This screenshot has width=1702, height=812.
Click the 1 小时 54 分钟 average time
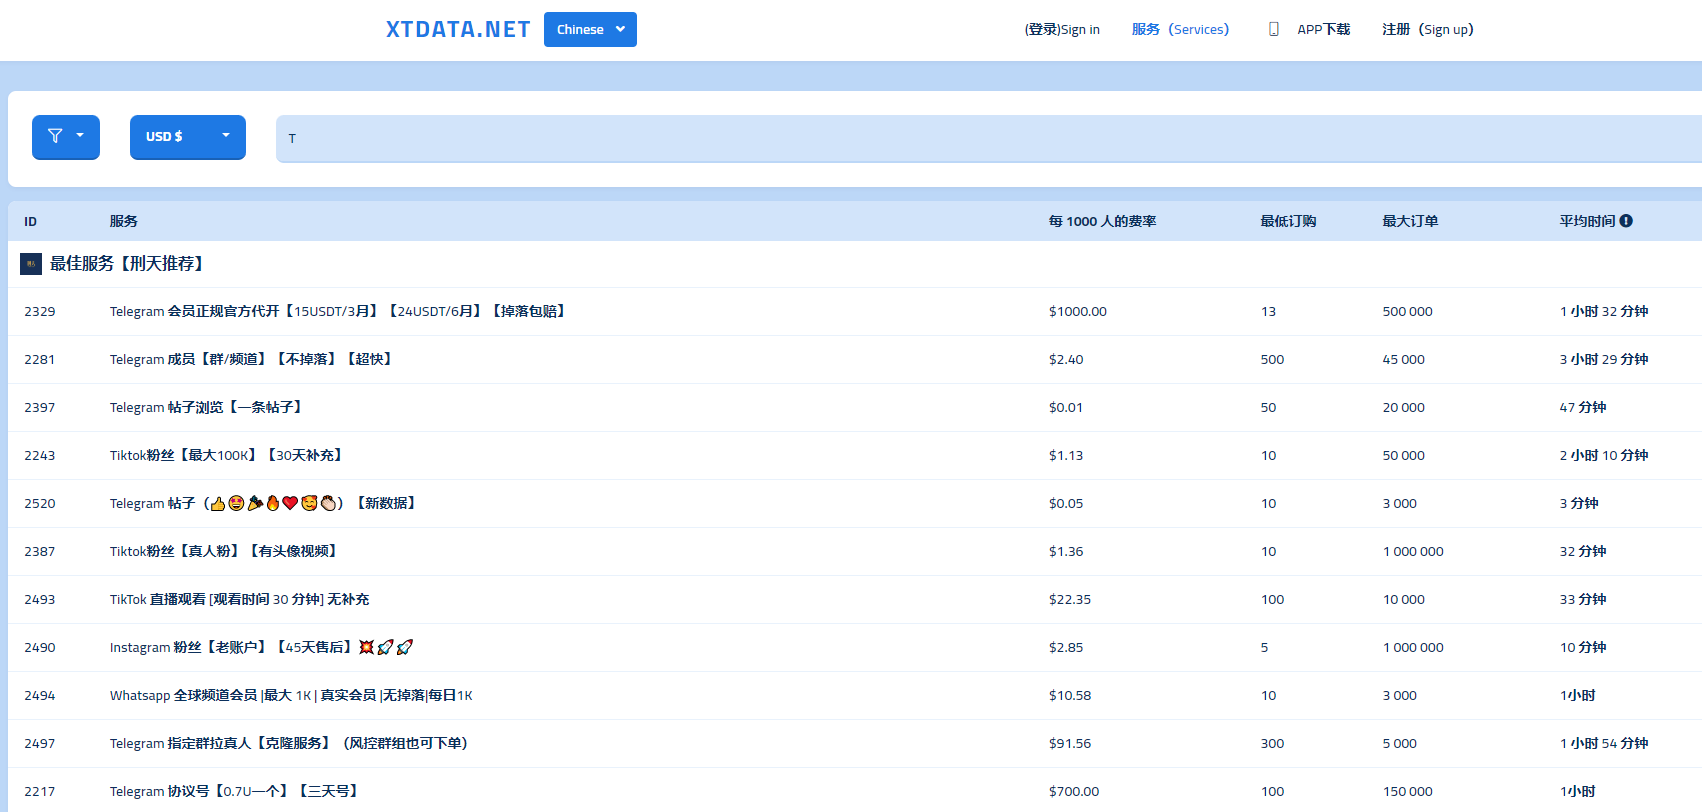pos(1604,744)
